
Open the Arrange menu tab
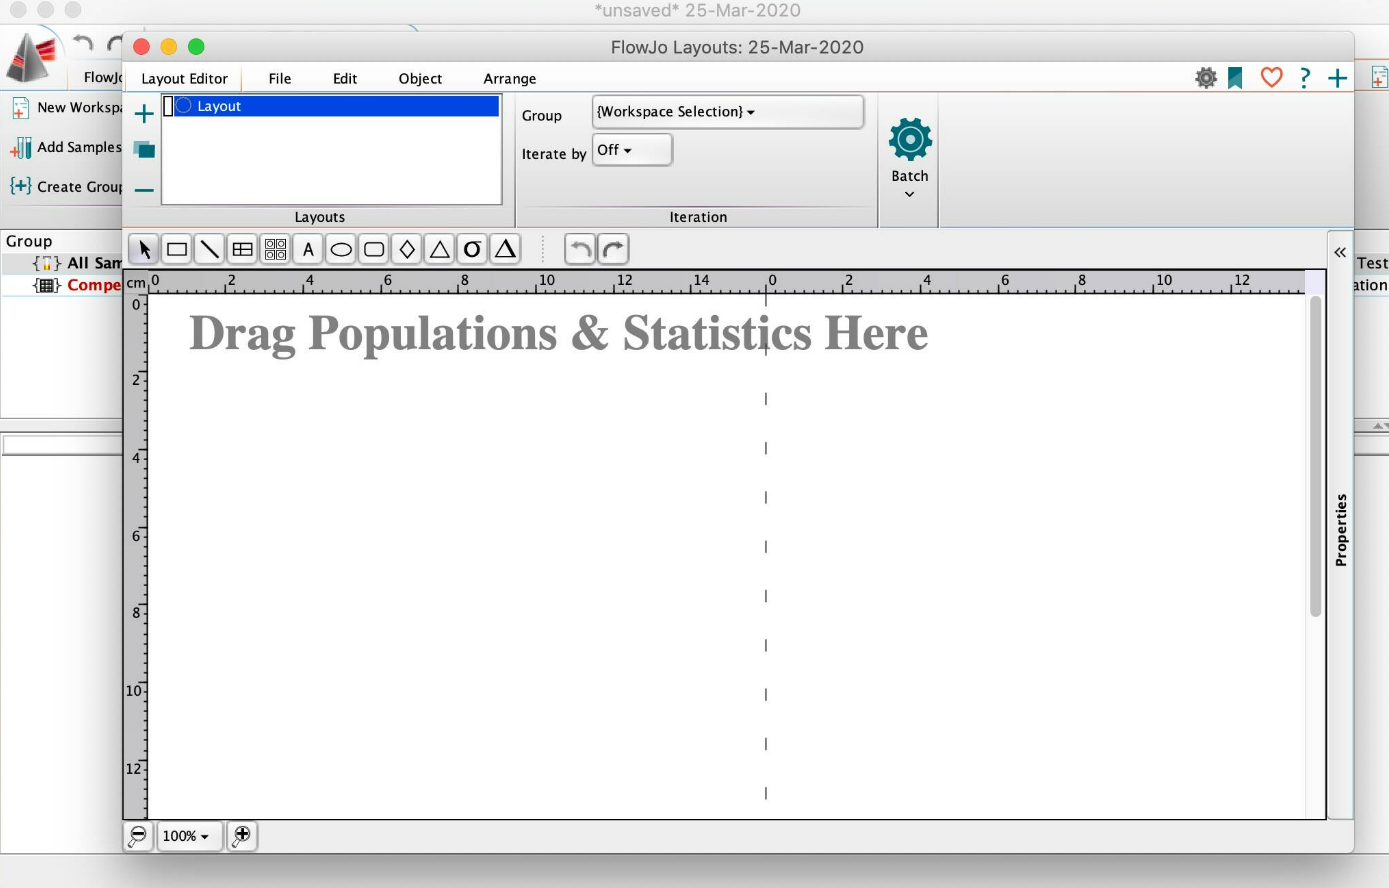[510, 78]
